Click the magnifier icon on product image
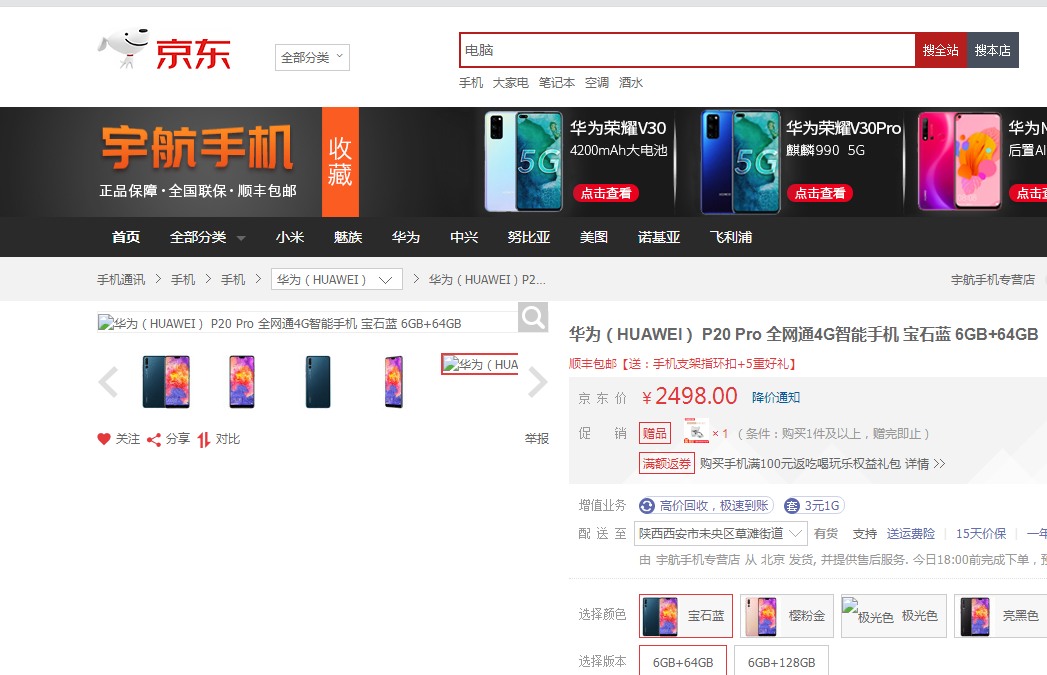This screenshot has height=675, width=1047. point(533,317)
